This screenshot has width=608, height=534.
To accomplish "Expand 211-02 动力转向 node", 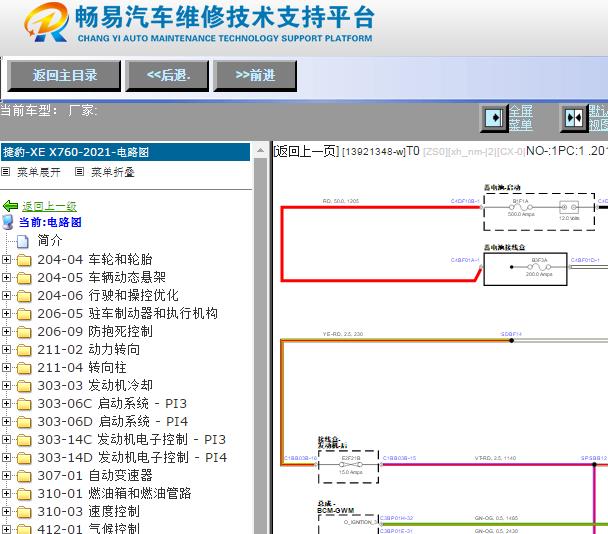I will pyautogui.click(x=6, y=349).
